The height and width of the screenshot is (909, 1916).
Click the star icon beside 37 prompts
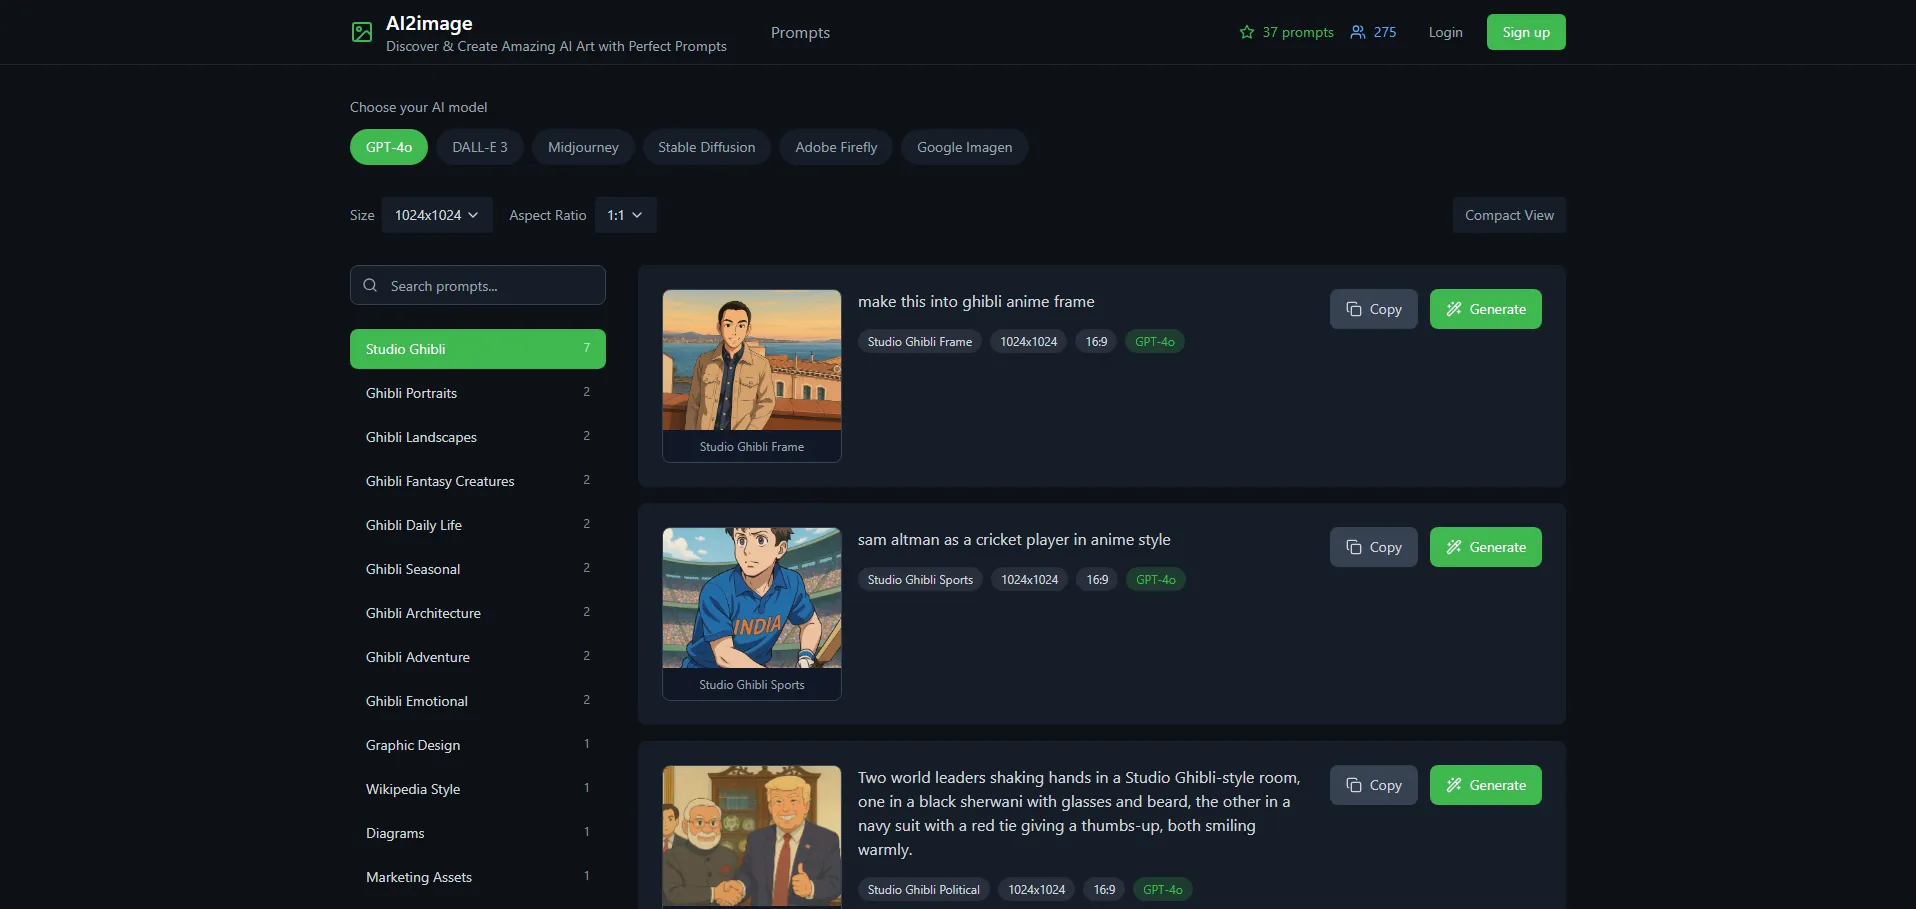coord(1246,32)
